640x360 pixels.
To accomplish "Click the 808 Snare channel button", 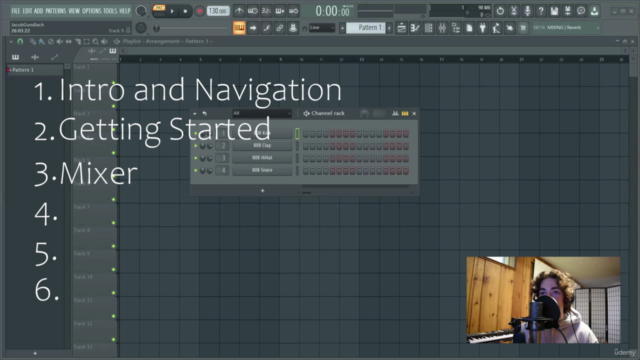I will click(262, 170).
